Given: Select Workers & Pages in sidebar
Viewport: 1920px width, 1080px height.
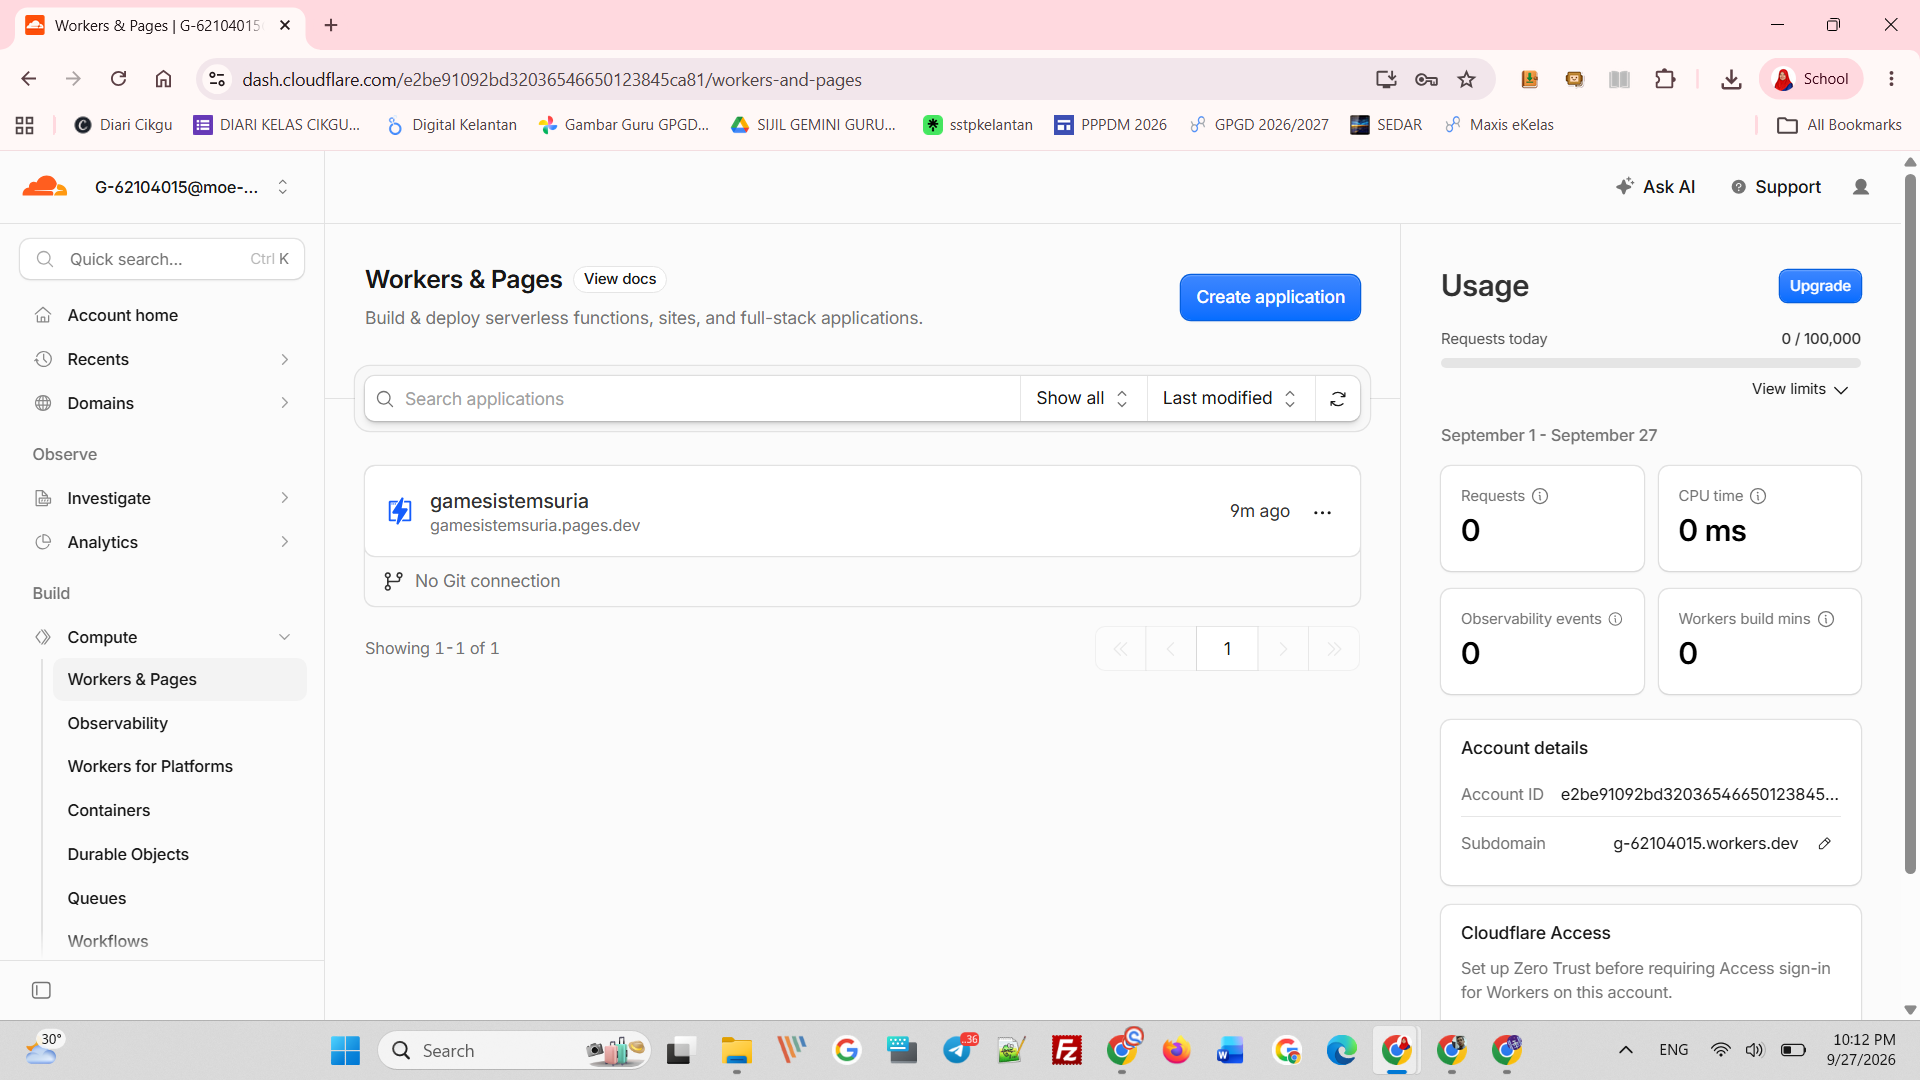Looking at the screenshot, I should click(x=180, y=680).
